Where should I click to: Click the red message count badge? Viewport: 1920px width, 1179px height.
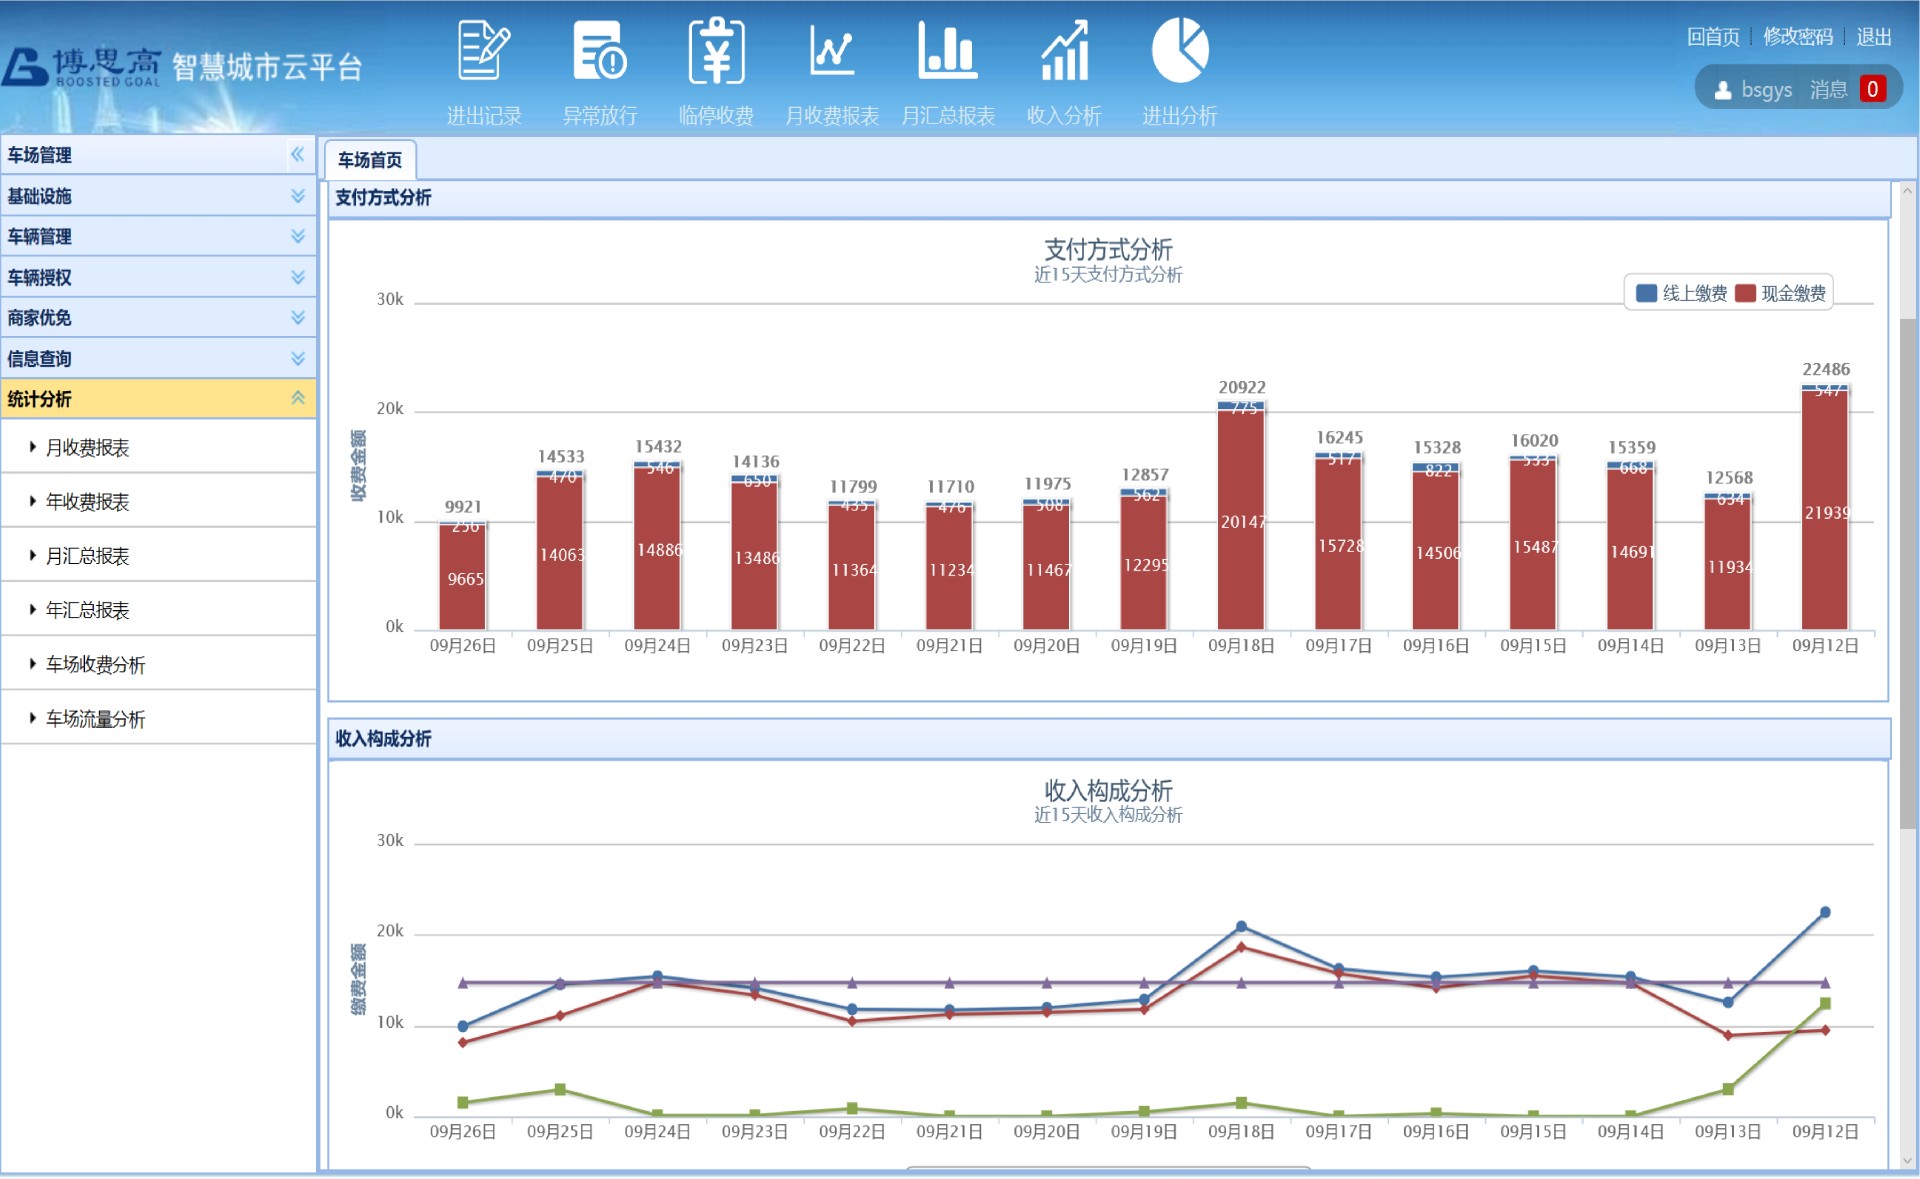pyautogui.click(x=1872, y=89)
